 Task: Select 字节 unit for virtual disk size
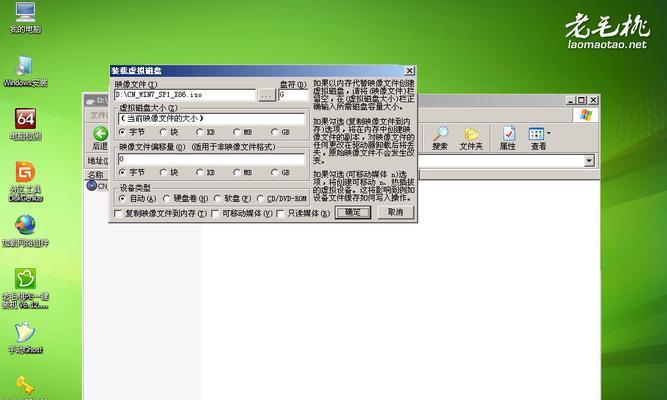[x=123, y=132]
